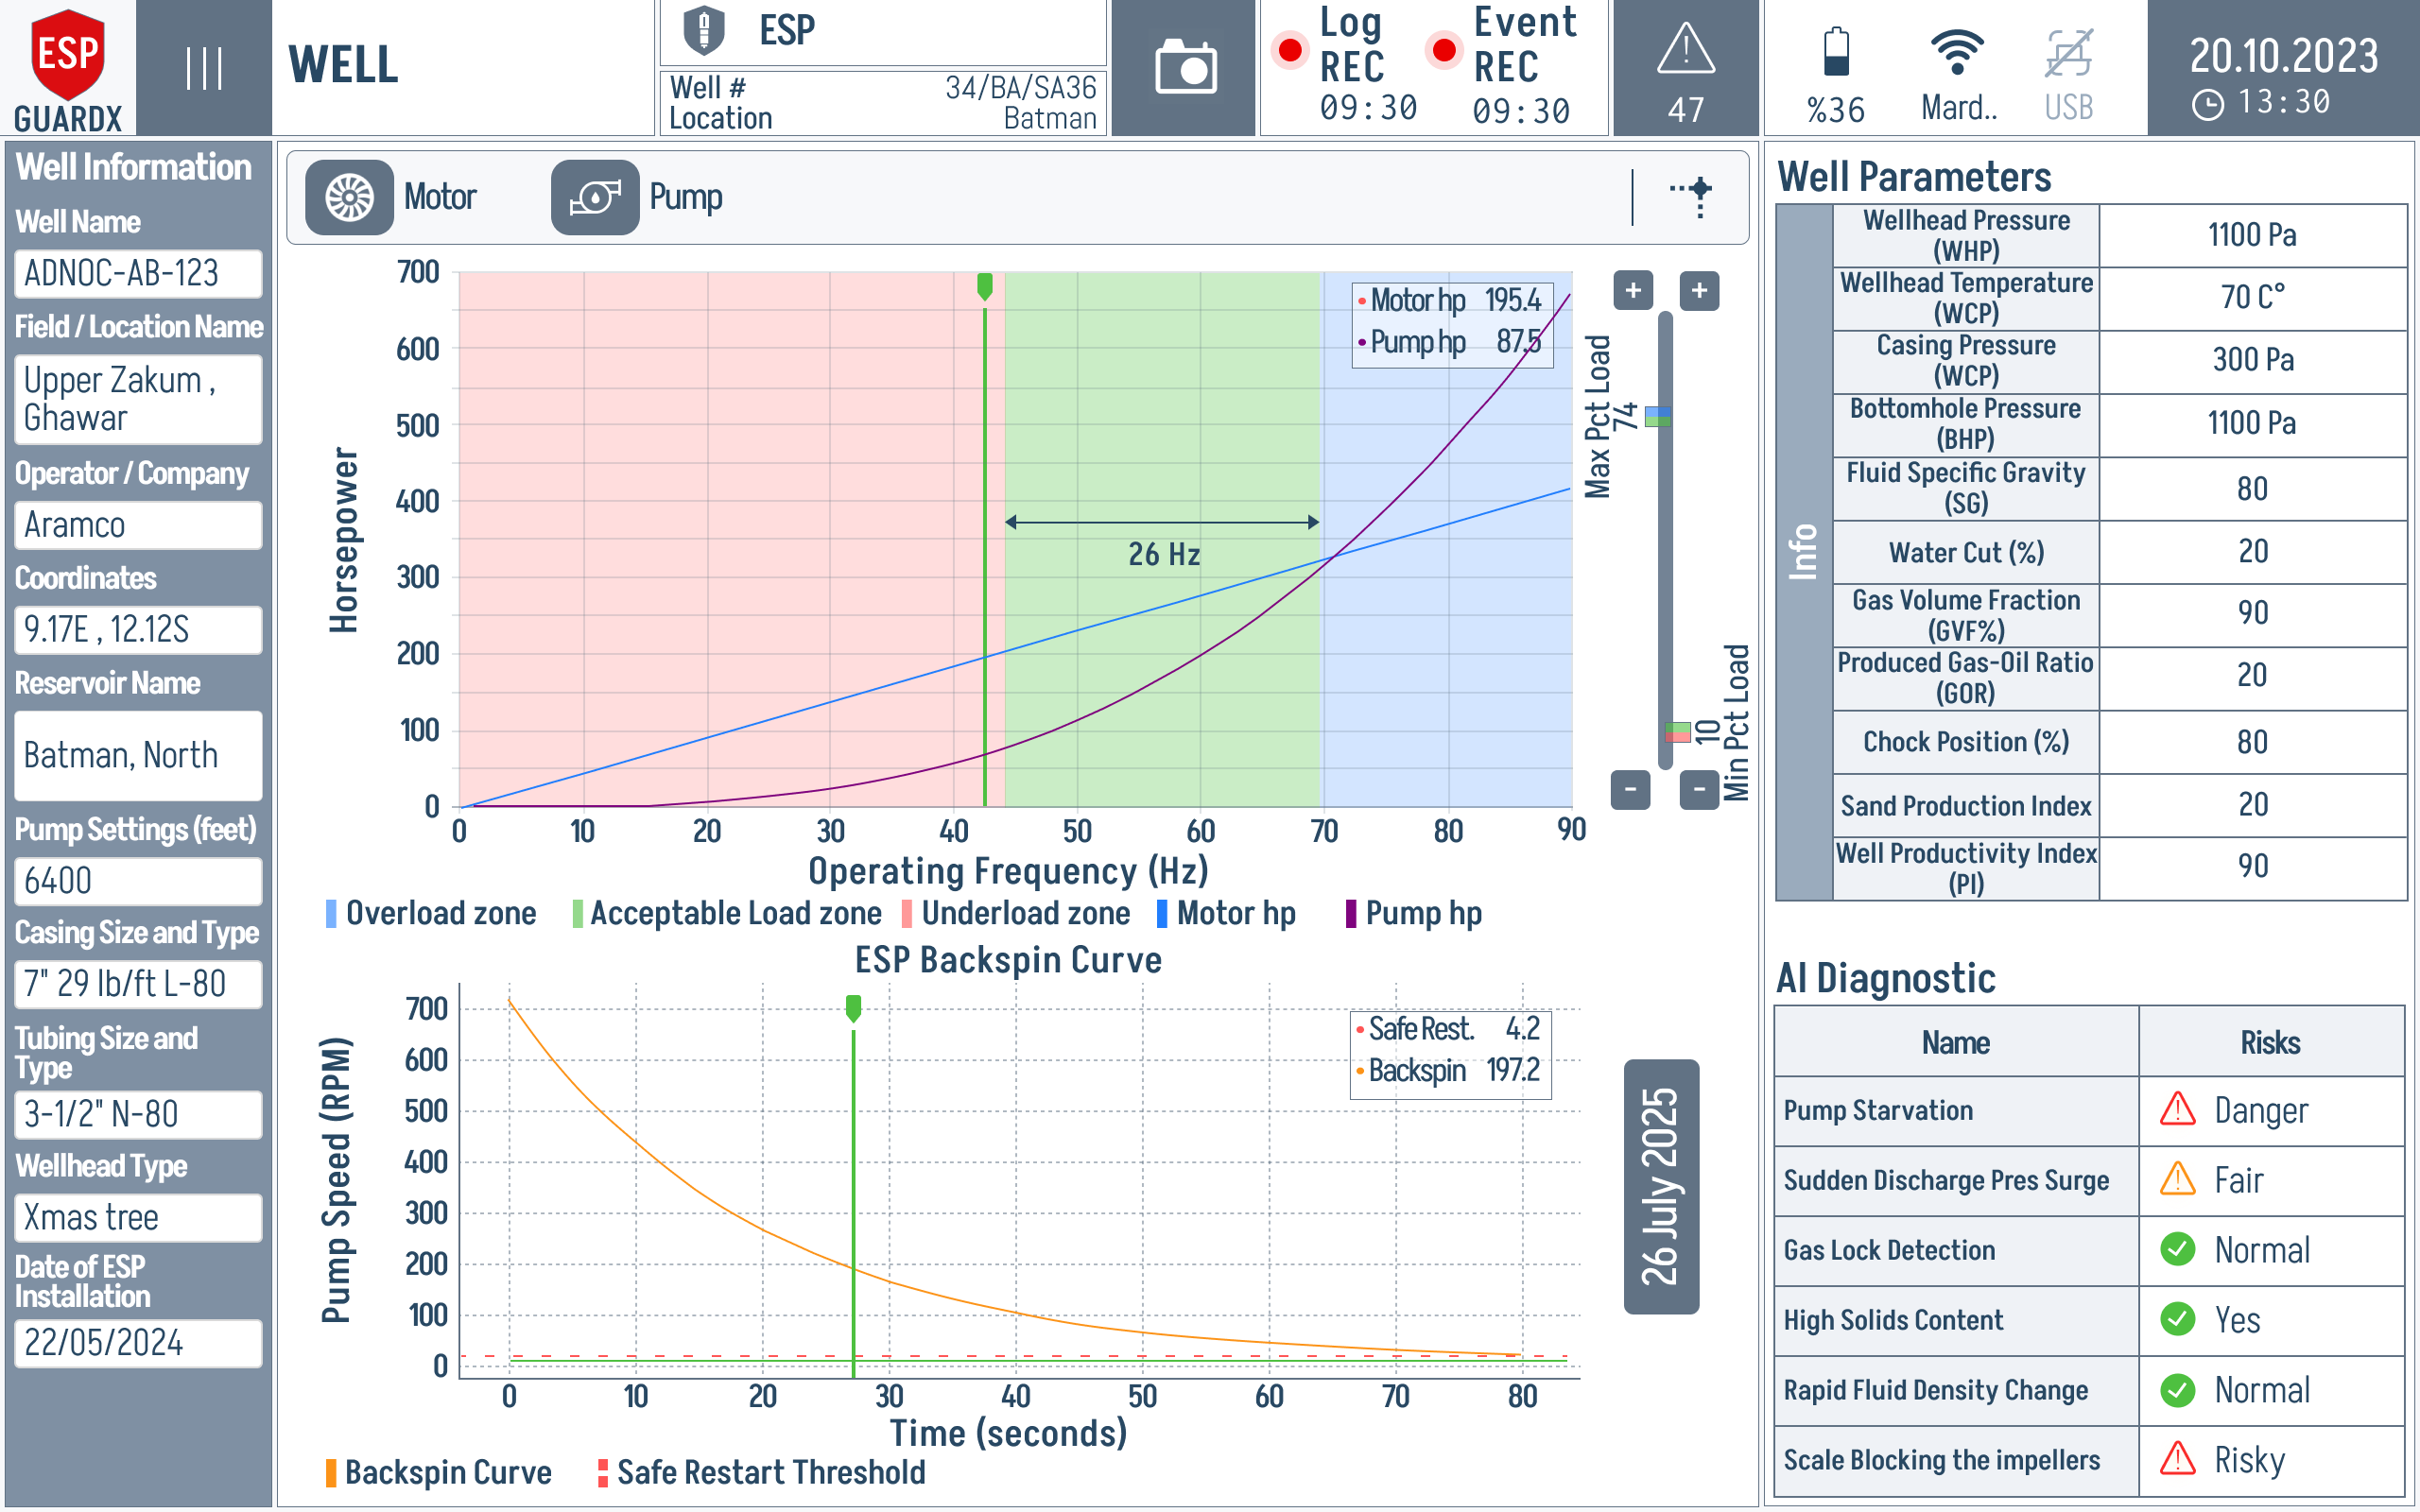
Task: Edit the Tubing Size field 3-1/2" N-80
Action: click(138, 1114)
